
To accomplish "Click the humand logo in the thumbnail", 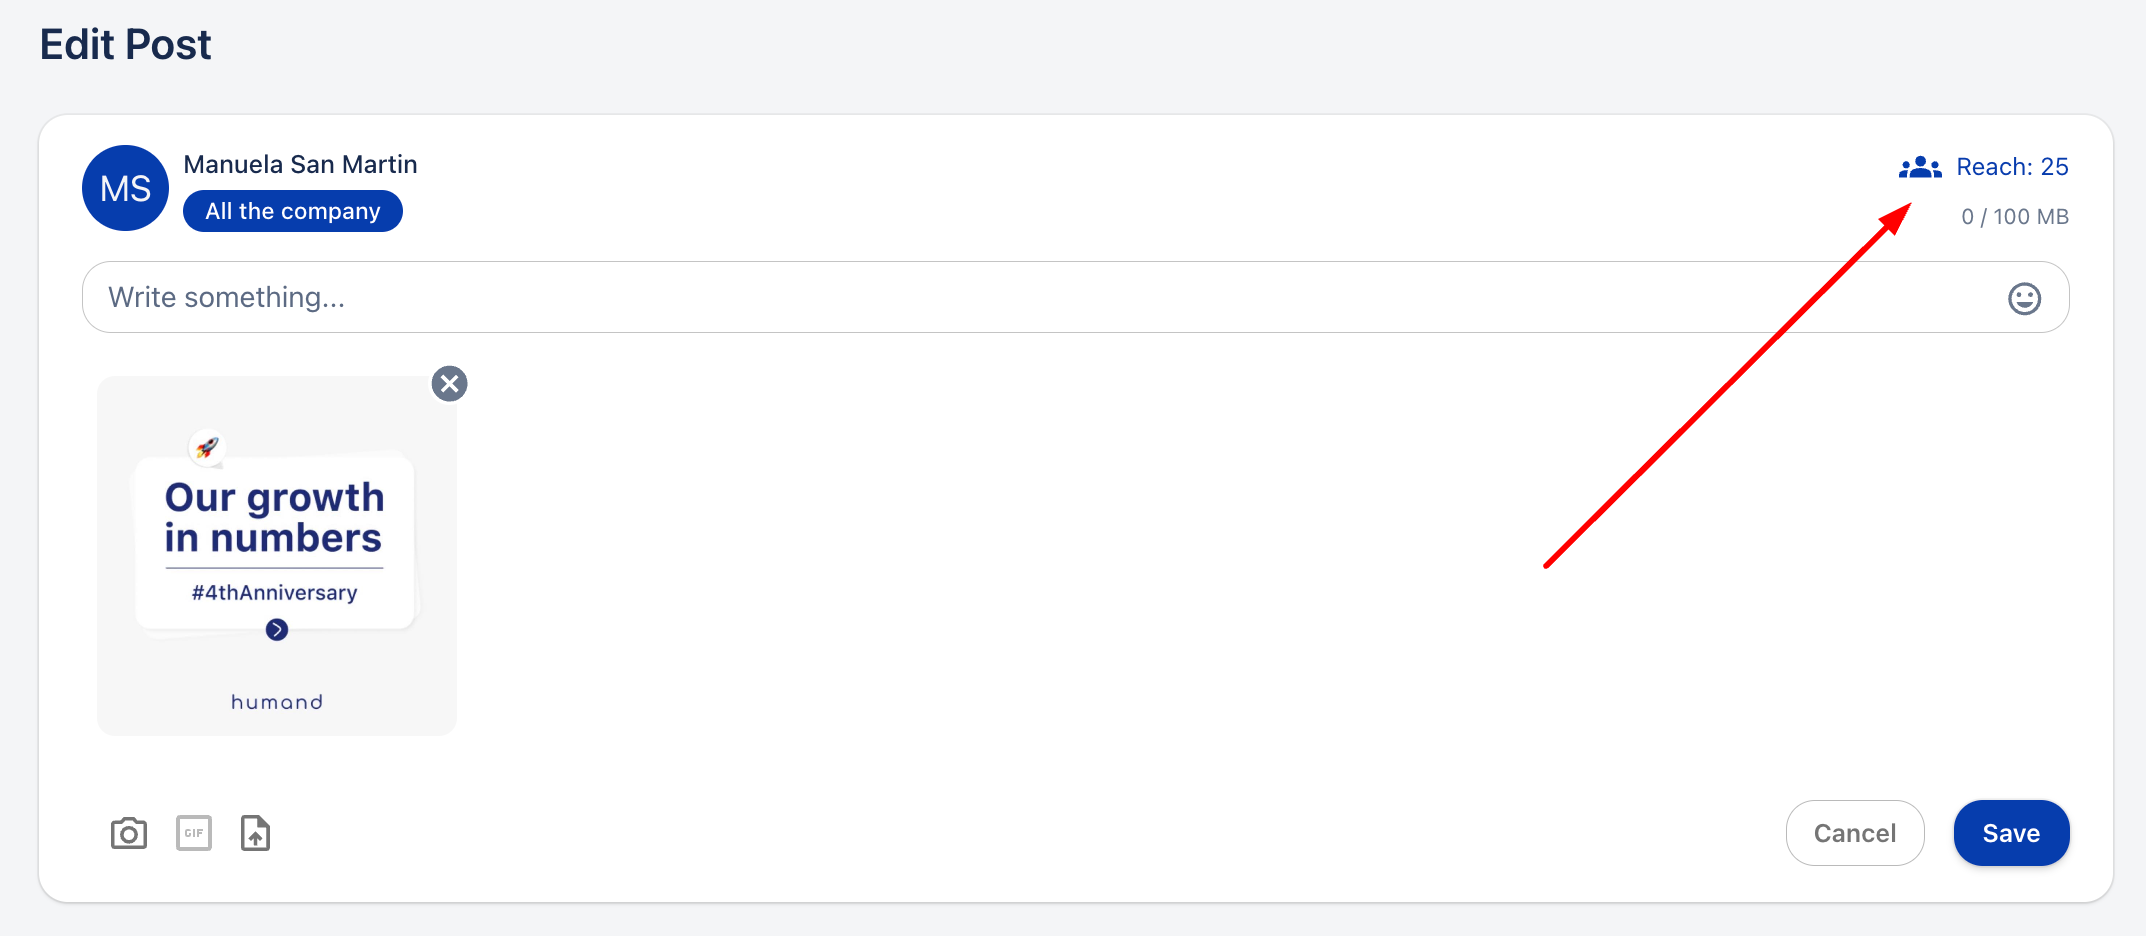I will (277, 702).
